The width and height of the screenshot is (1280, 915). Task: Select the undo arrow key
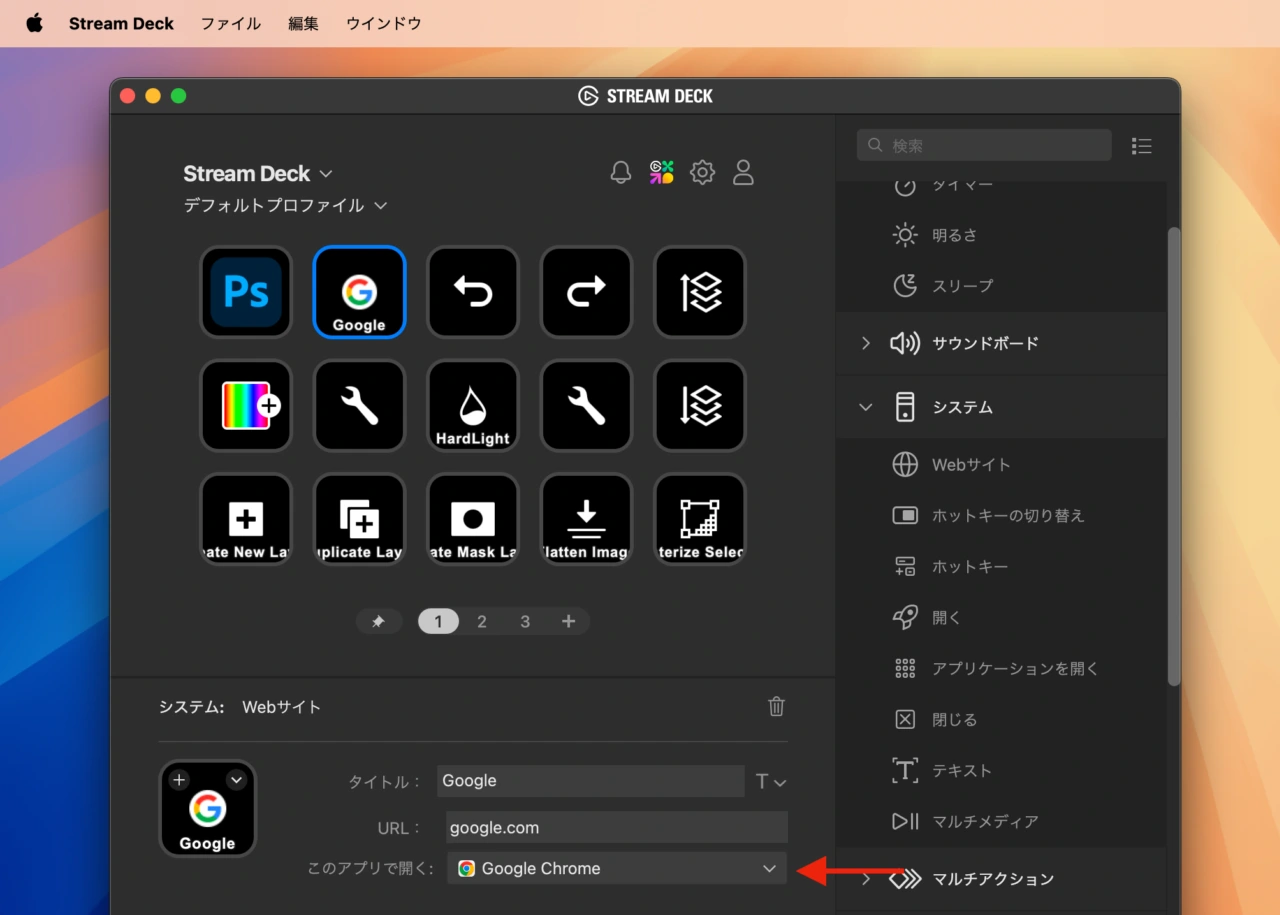(472, 292)
